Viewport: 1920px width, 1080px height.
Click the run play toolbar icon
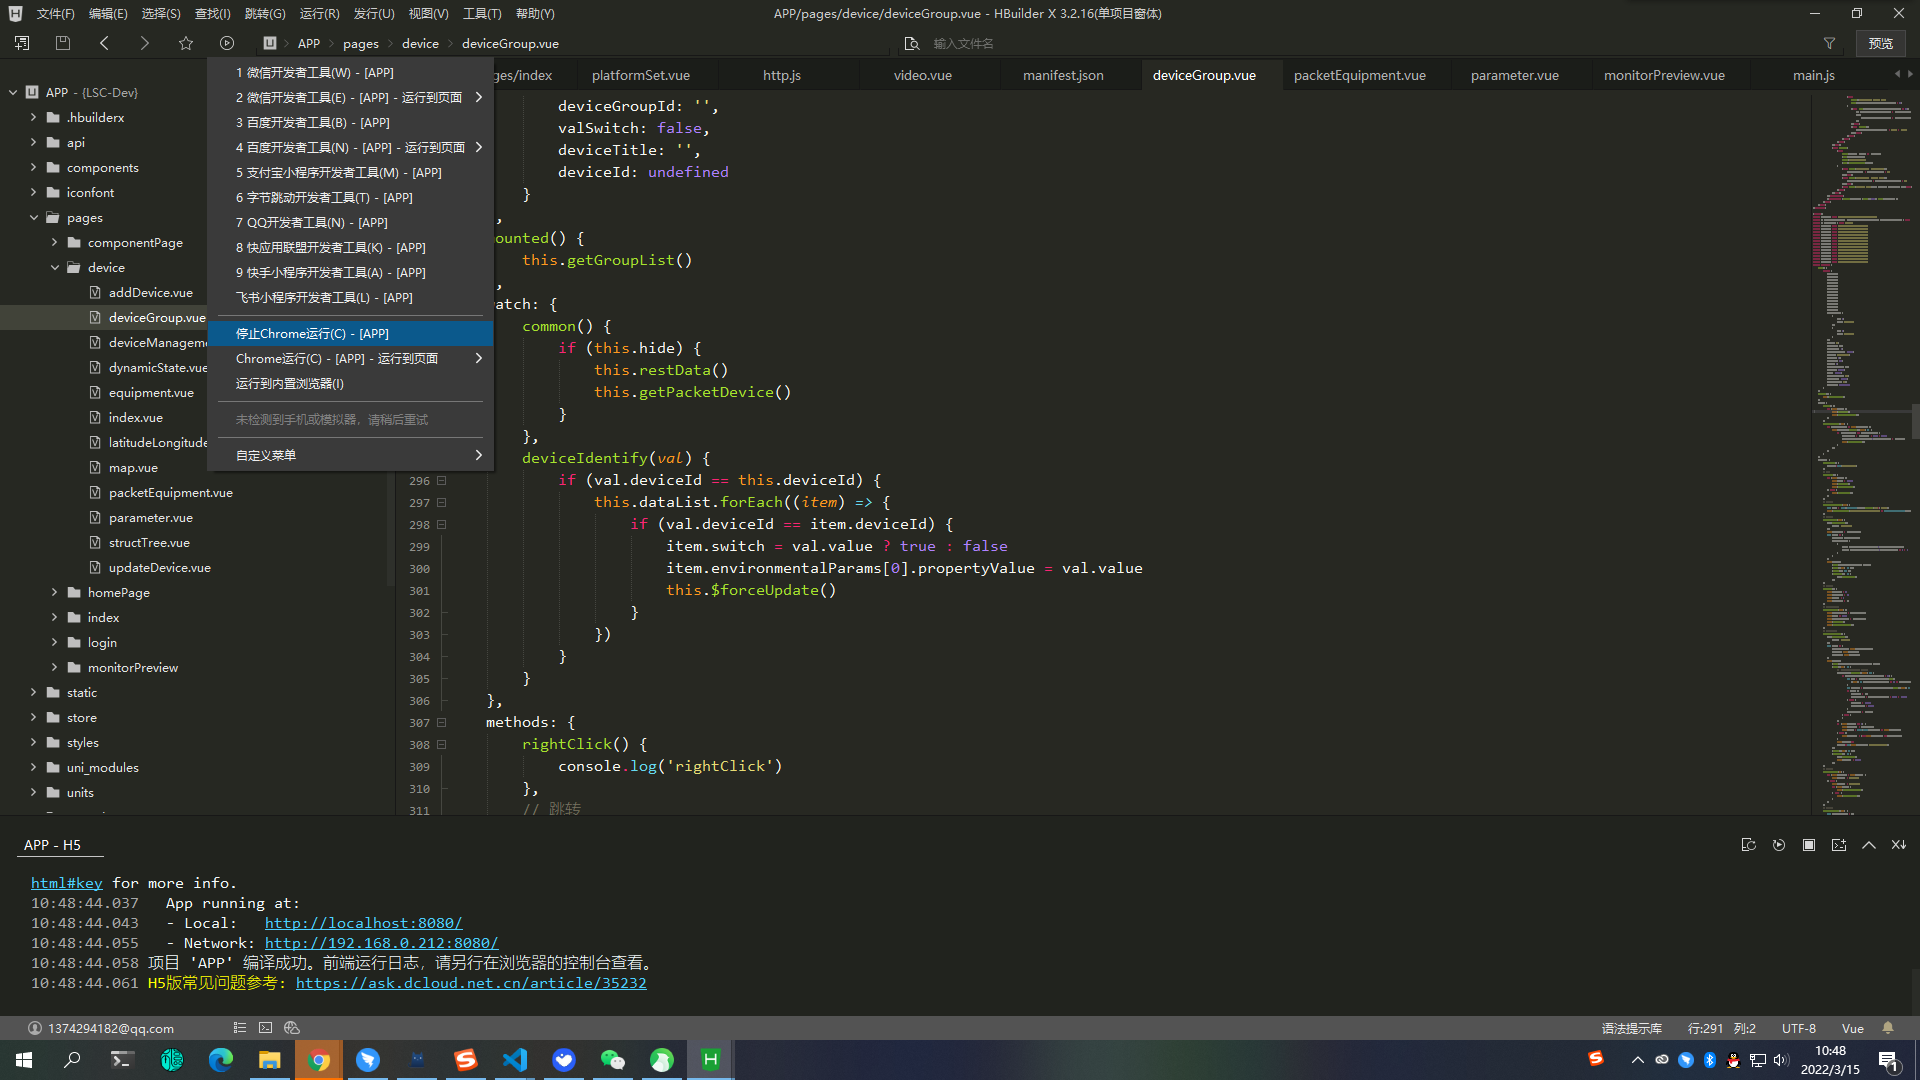coord(227,43)
